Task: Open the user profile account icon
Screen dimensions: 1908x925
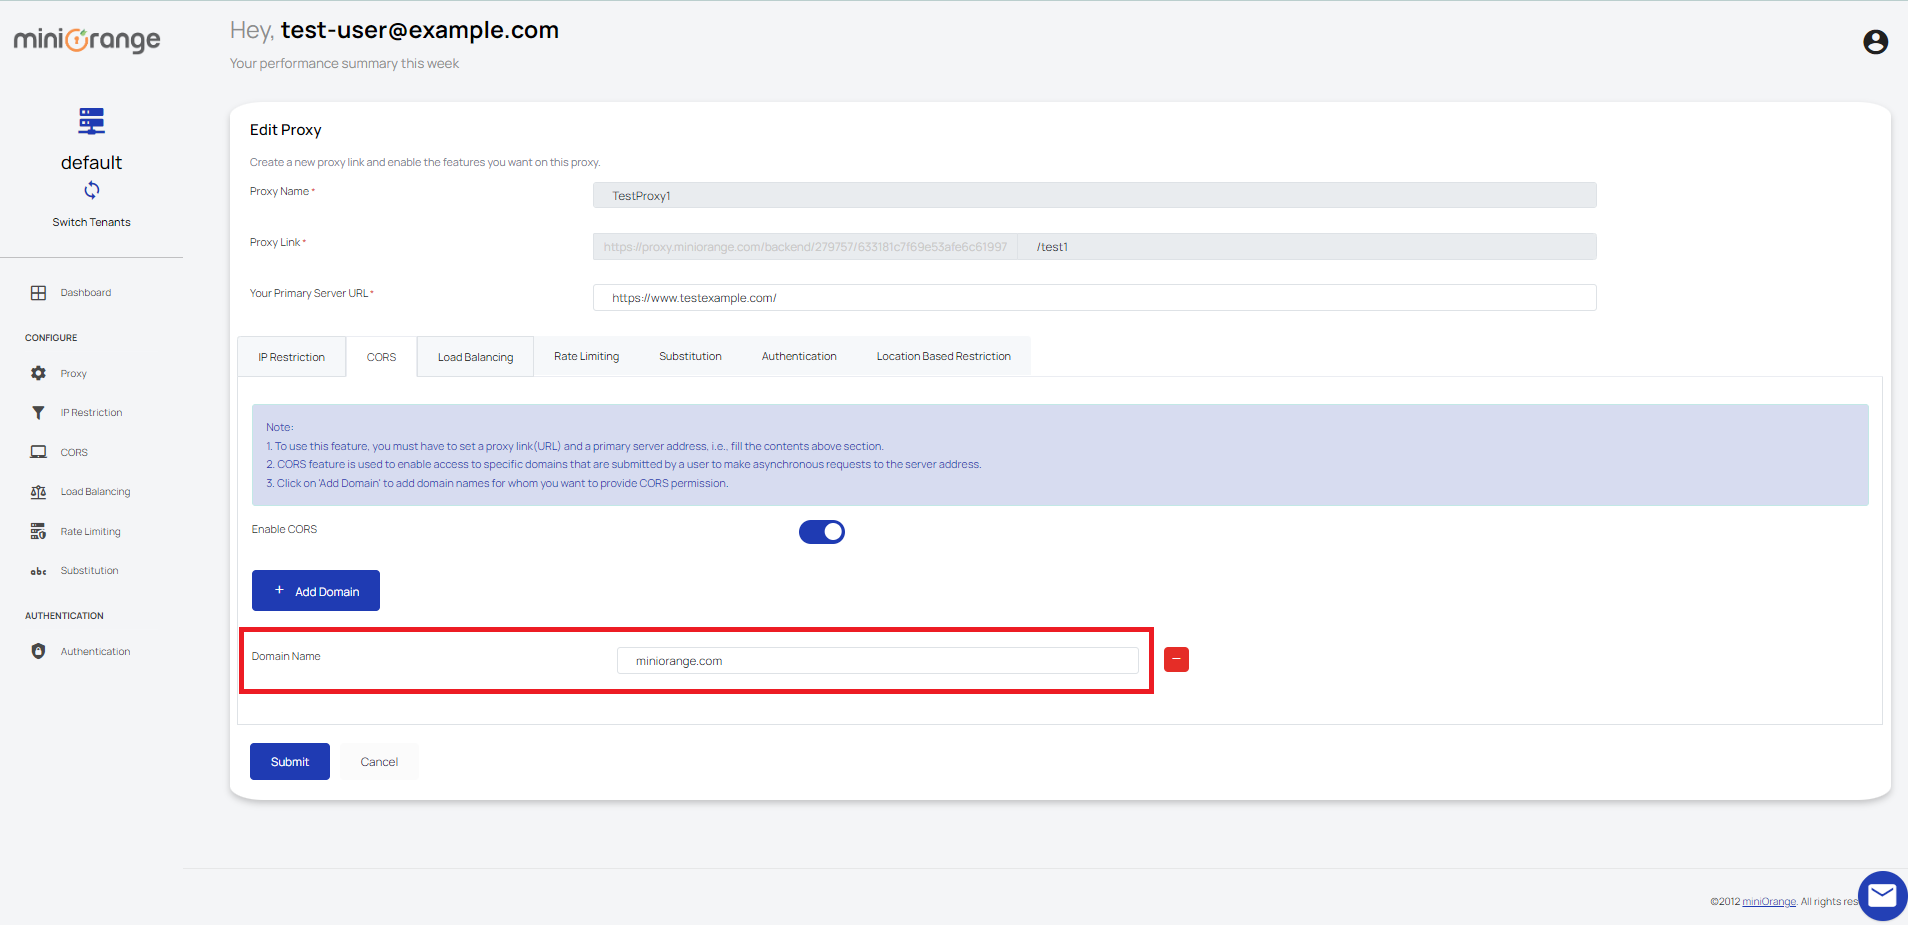Action: click(x=1875, y=42)
